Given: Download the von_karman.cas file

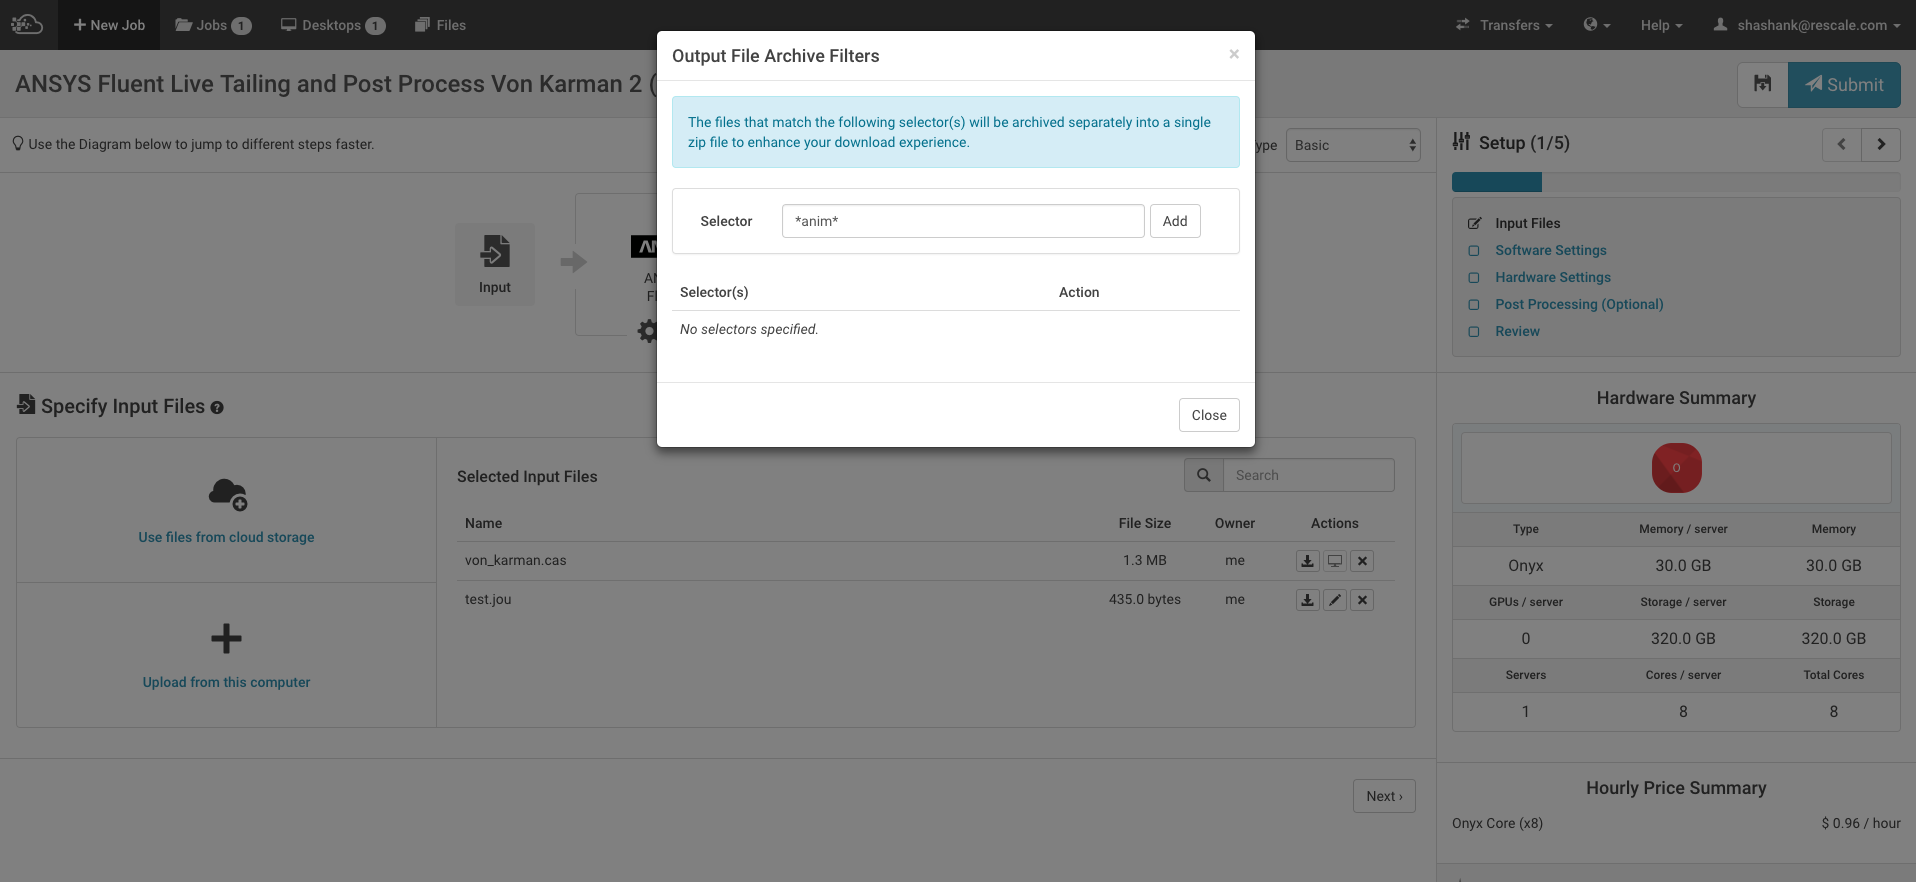Looking at the screenshot, I should coord(1307,561).
